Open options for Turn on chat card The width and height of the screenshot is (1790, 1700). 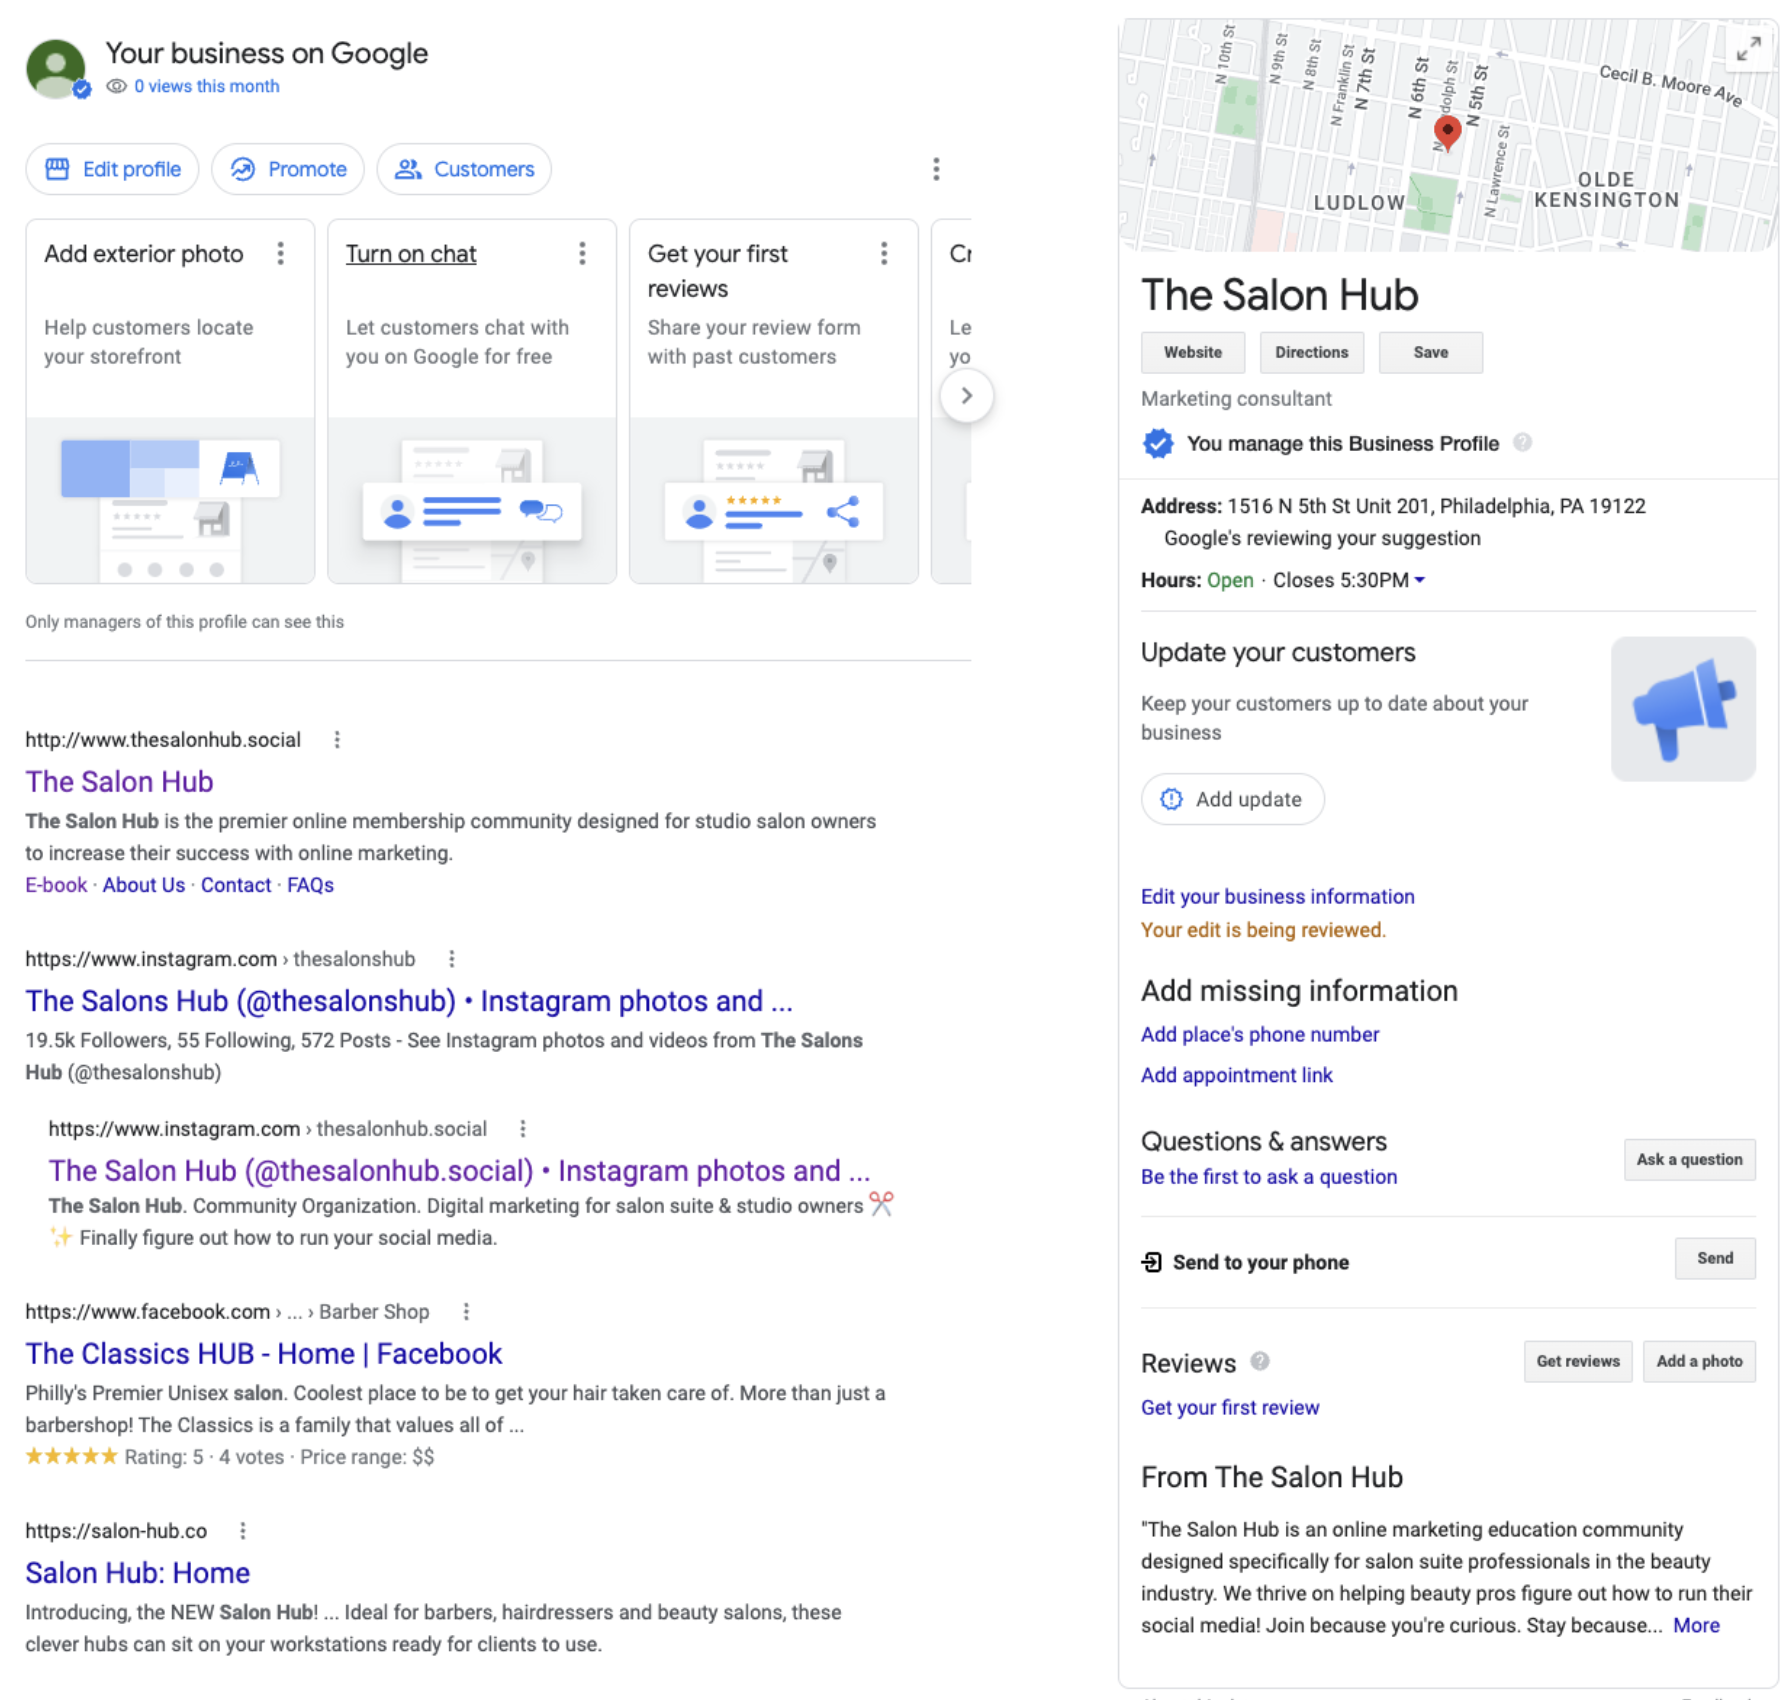(582, 254)
